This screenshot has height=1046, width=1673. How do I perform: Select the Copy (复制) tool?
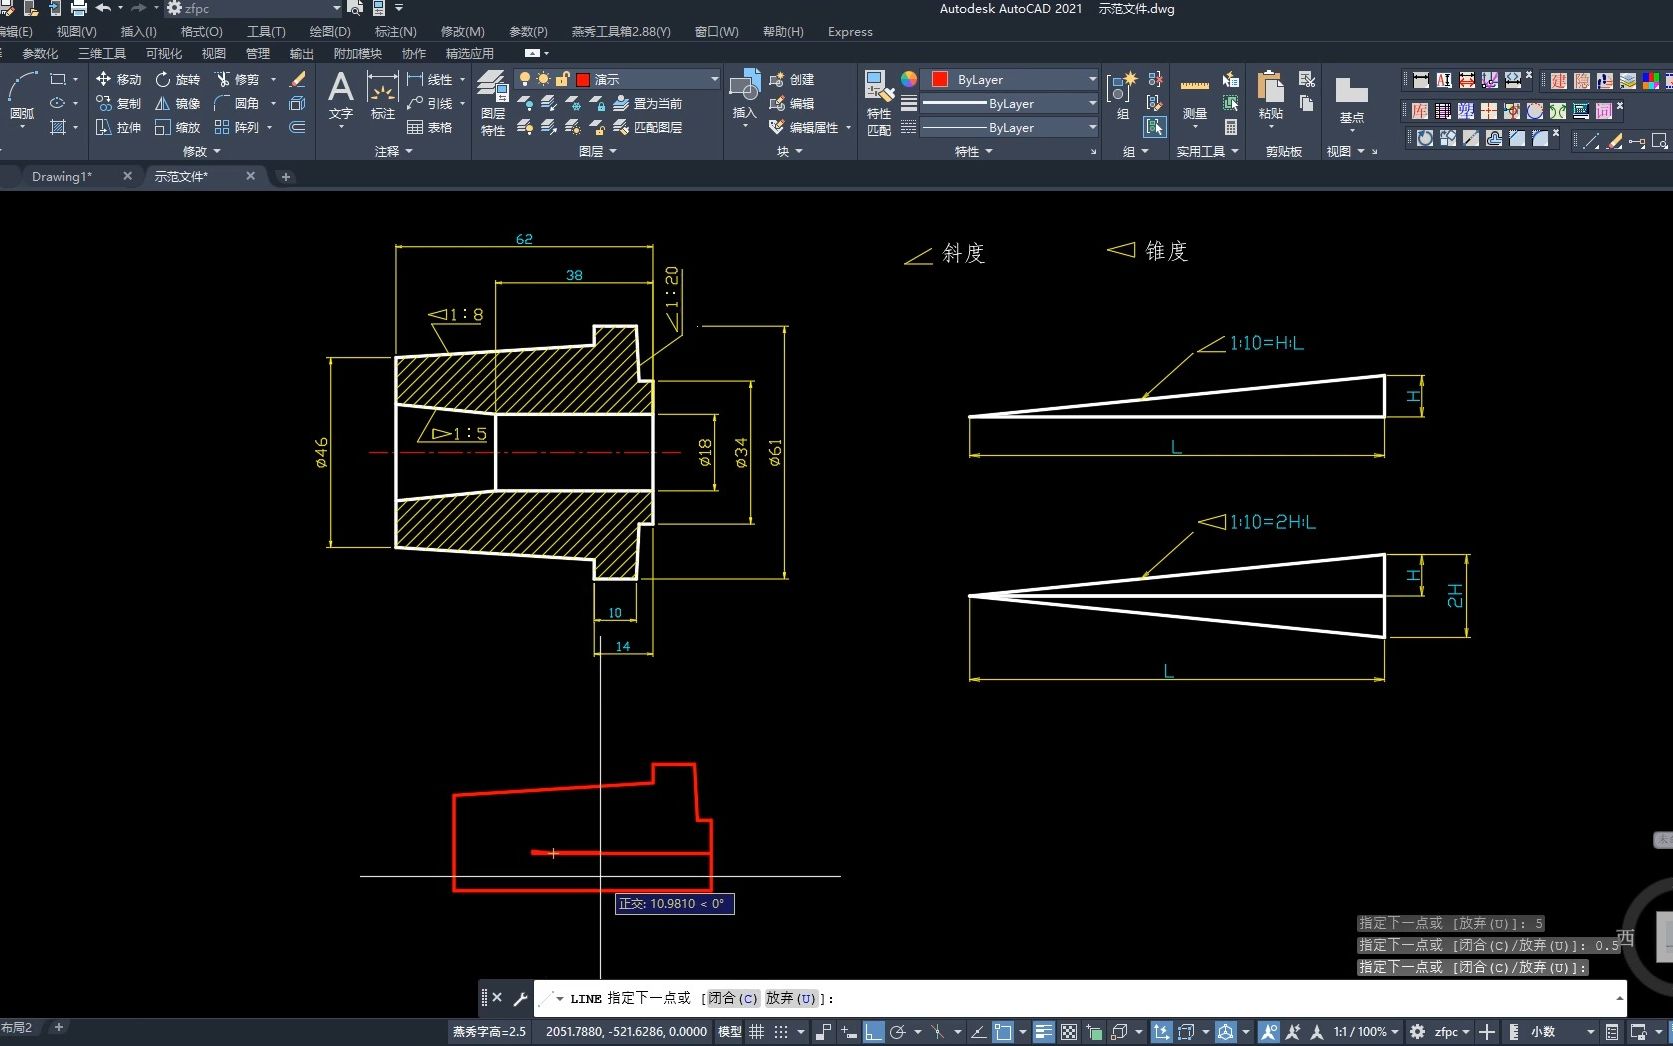coord(119,103)
